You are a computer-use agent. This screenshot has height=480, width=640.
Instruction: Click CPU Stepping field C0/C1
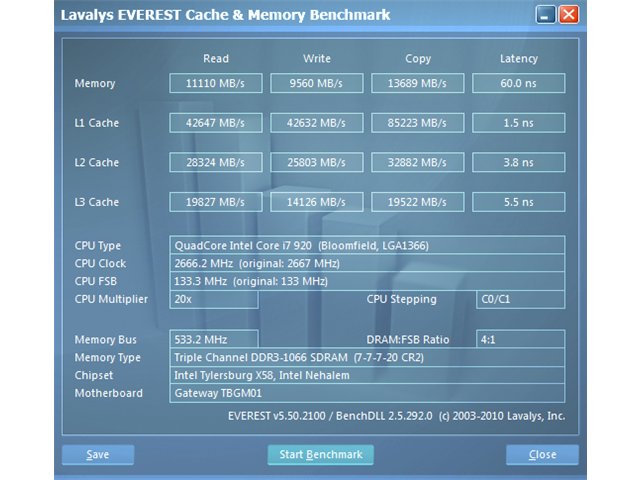click(x=520, y=299)
